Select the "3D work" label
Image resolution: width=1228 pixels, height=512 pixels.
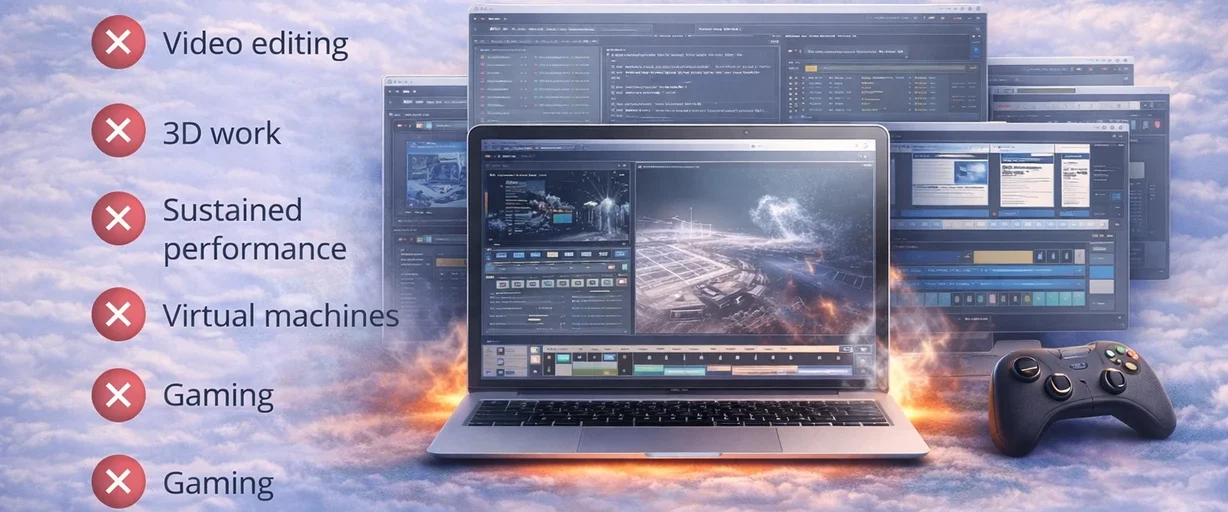tap(222, 133)
